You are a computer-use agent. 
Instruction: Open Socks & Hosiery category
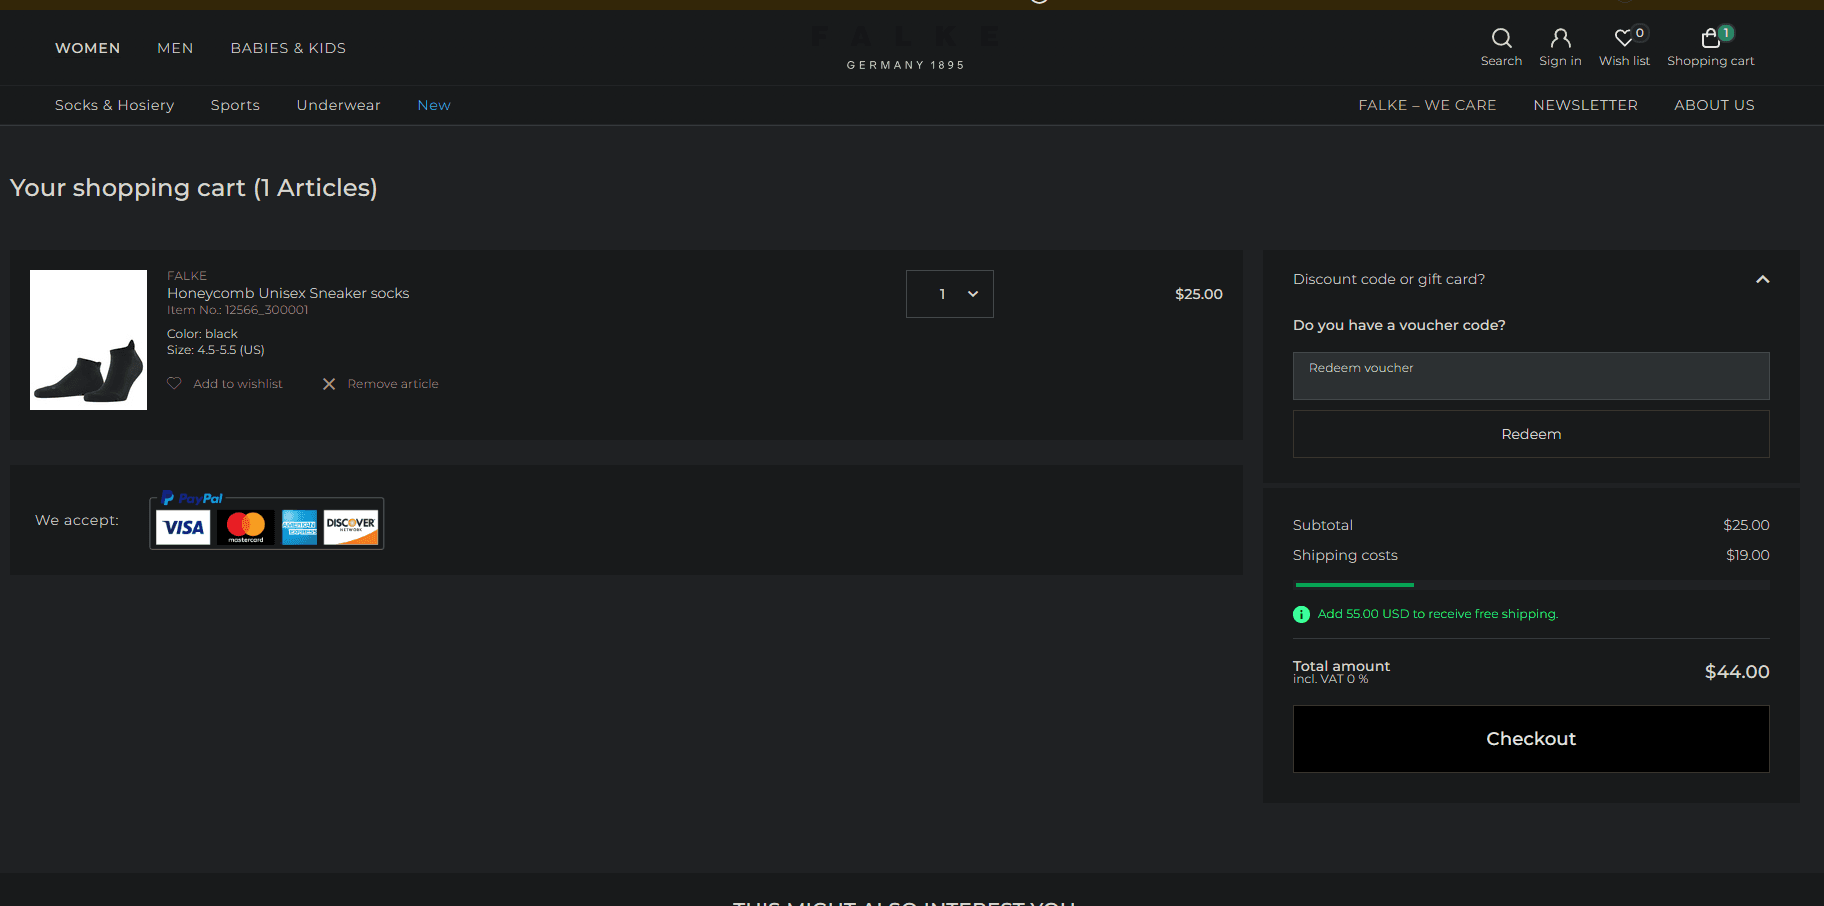114,105
